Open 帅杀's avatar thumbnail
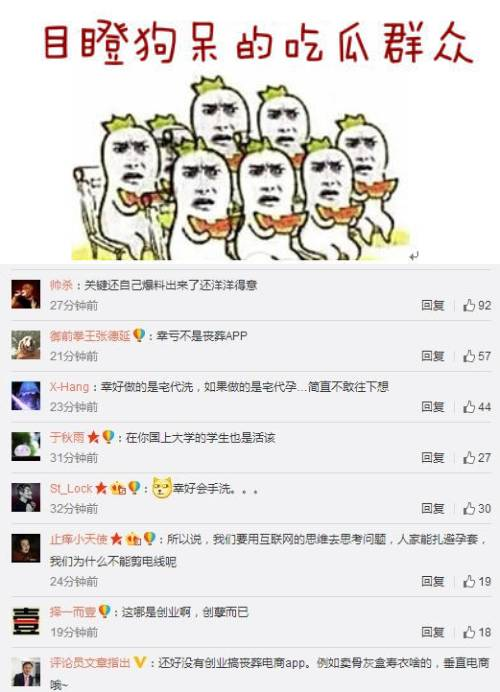Image resolution: width=500 pixels, height=692 pixels. [26, 294]
